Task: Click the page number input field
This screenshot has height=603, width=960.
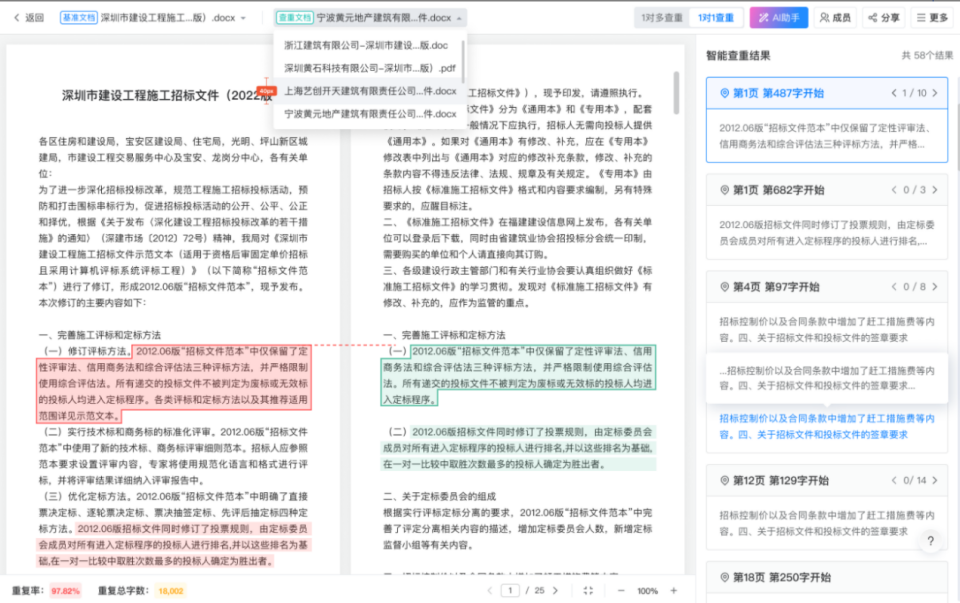Action: [x=510, y=591]
